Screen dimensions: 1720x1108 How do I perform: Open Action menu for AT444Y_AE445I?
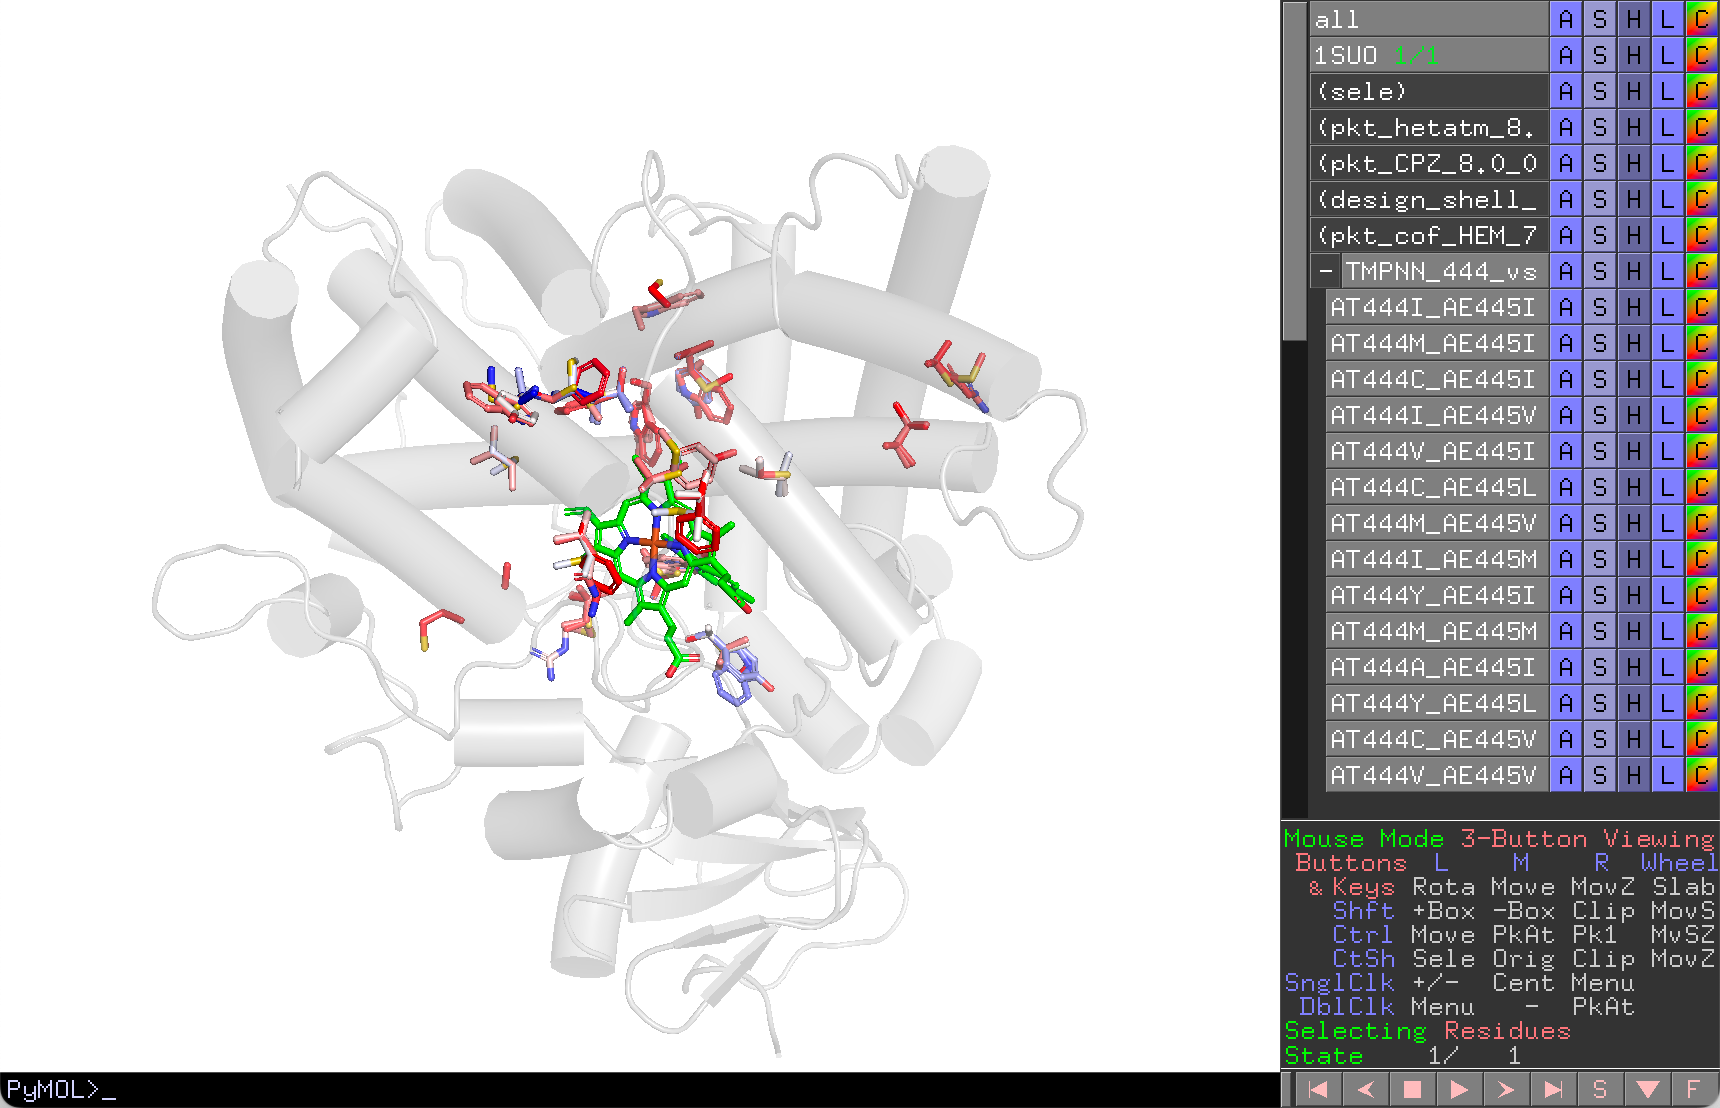(x=1566, y=595)
